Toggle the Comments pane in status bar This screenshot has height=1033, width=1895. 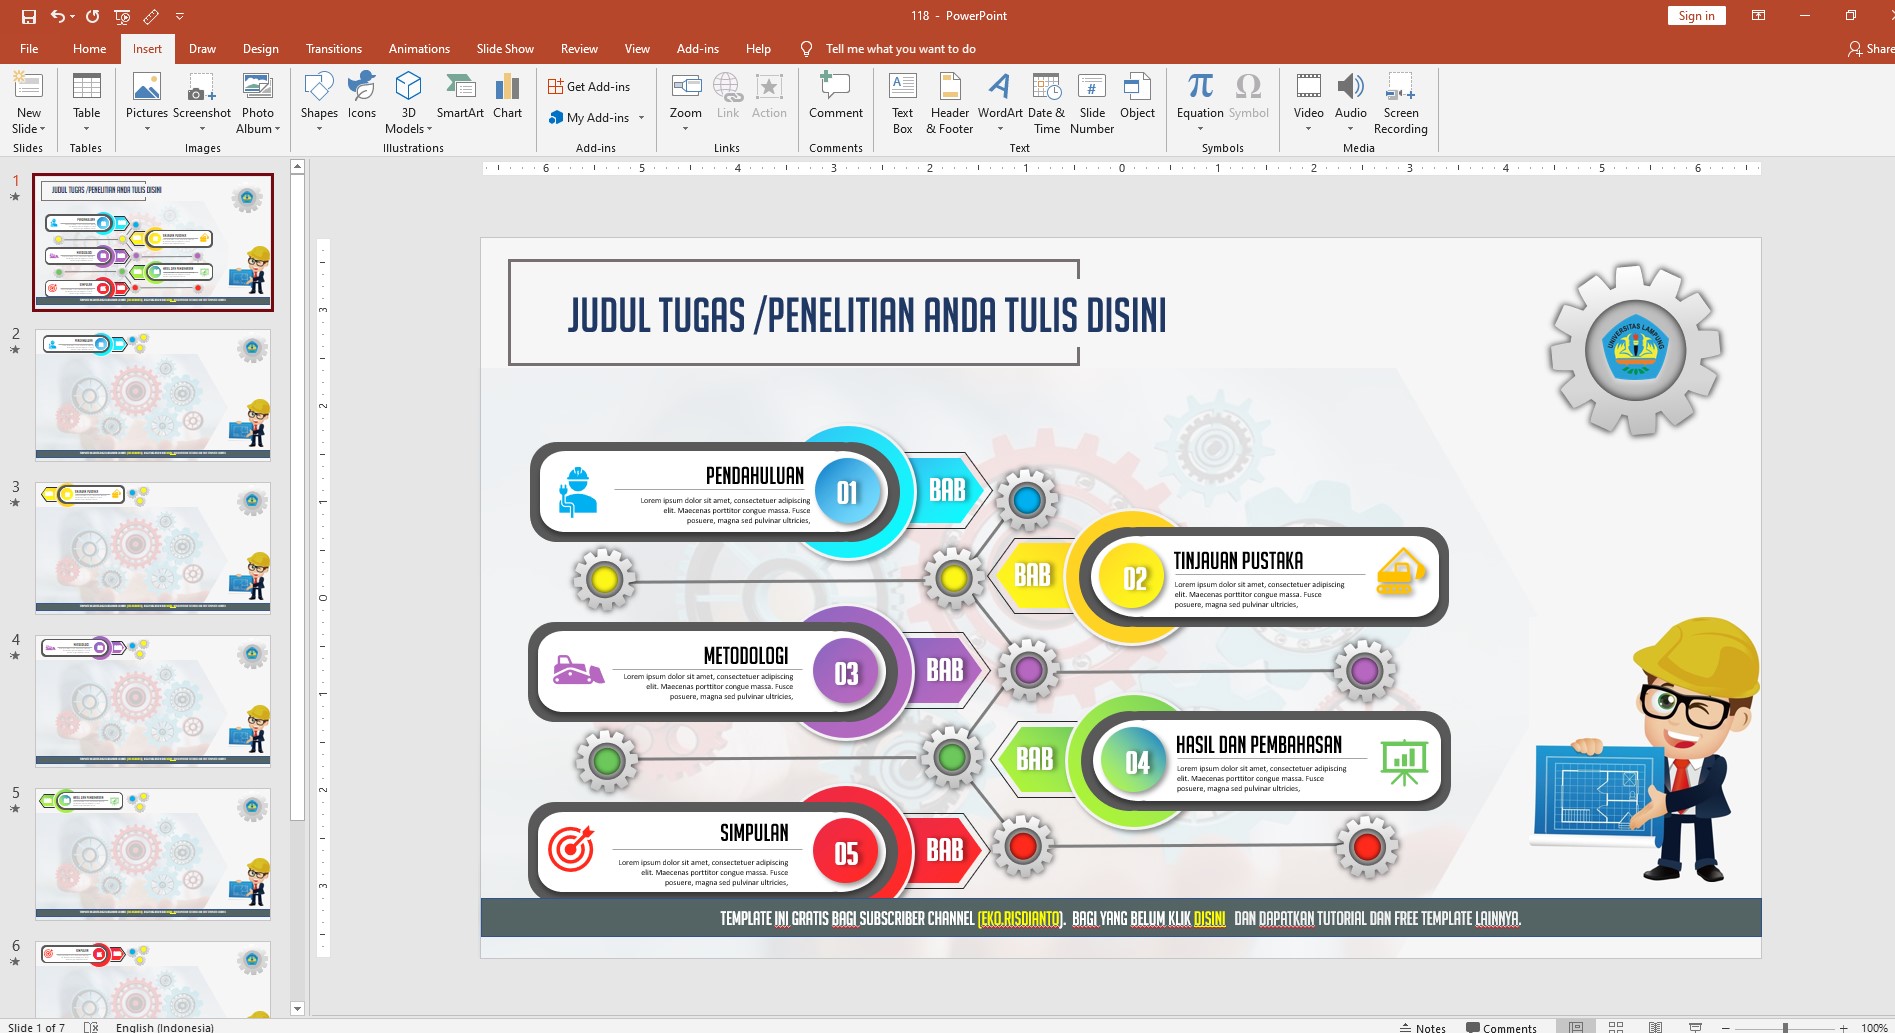click(x=1500, y=1027)
